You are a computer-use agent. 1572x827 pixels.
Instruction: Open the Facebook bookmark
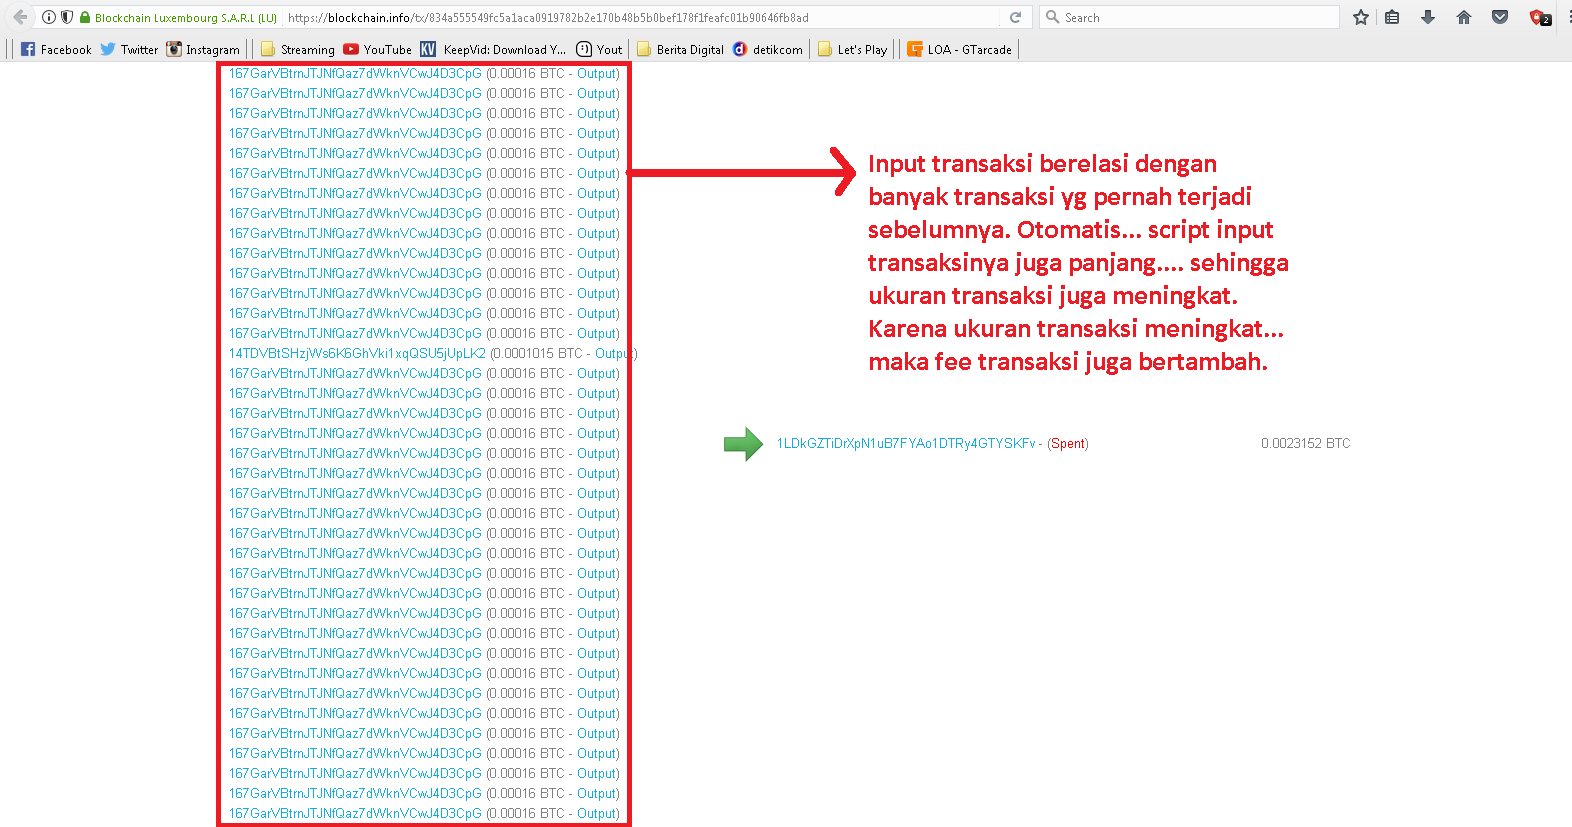pyautogui.click(x=56, y=49)
